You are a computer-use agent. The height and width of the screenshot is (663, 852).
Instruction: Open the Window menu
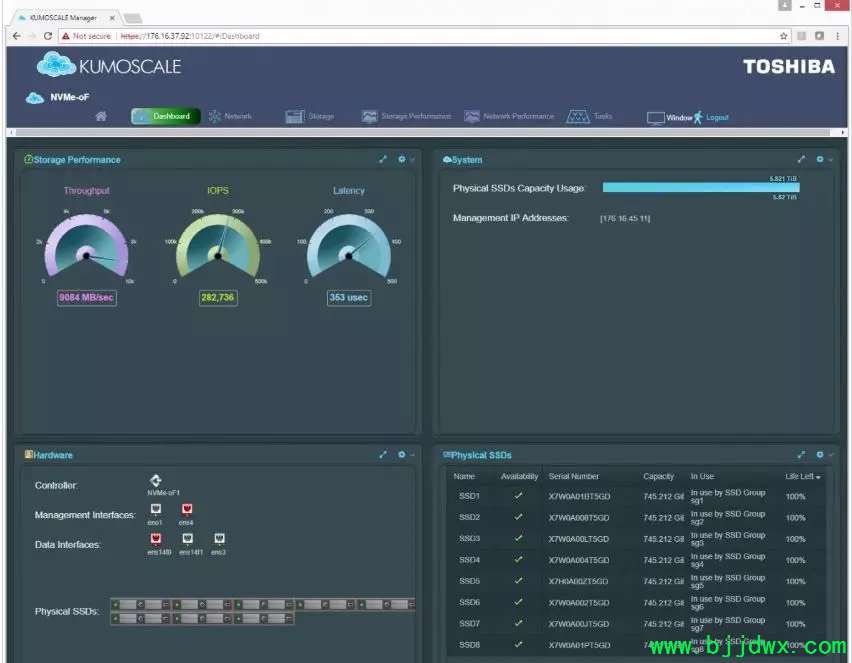(x=679, y=117)
